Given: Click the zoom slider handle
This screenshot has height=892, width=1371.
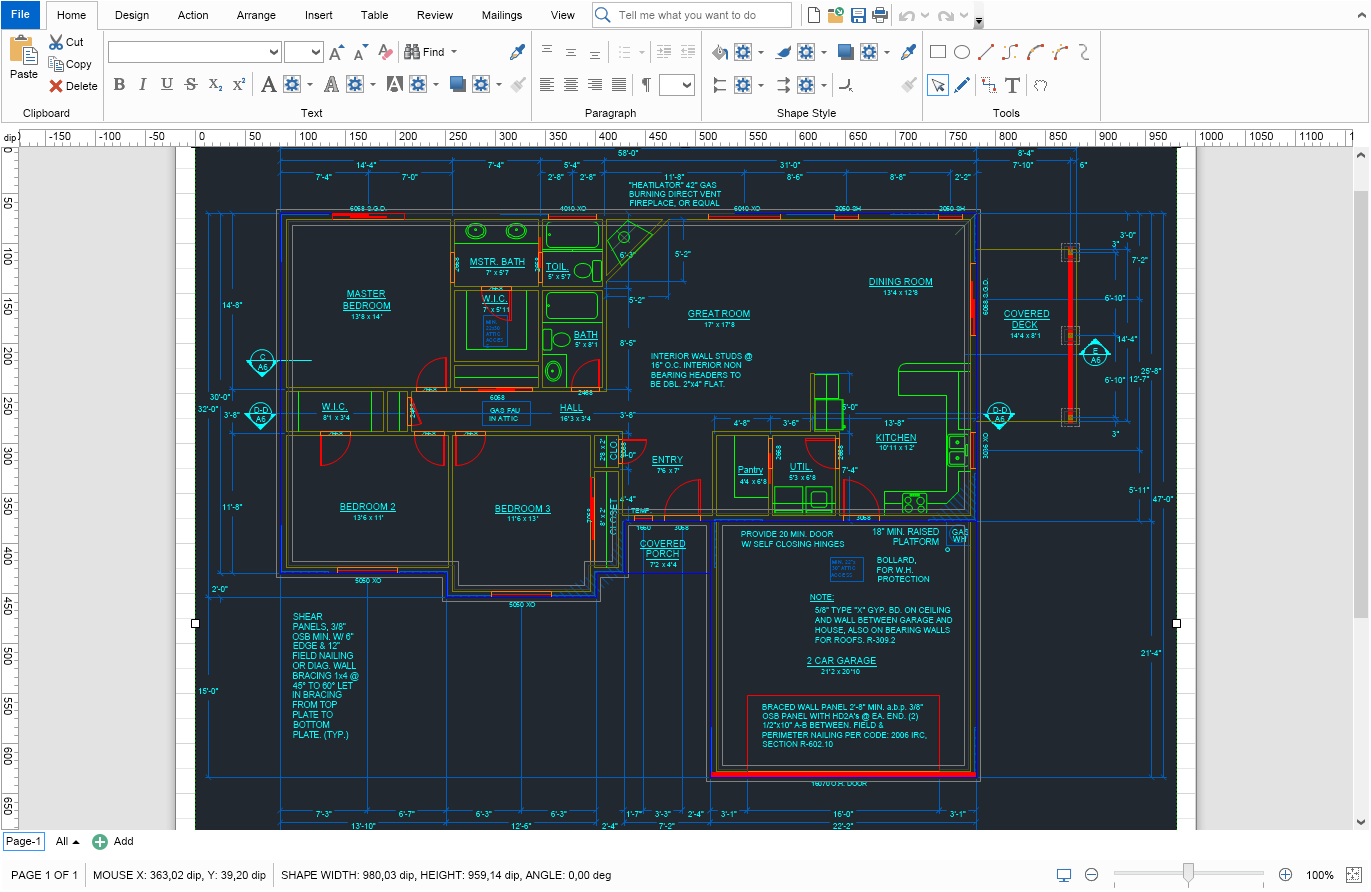Looking at the screenshot, I should pyautogui.click(x=1188, y=875).
